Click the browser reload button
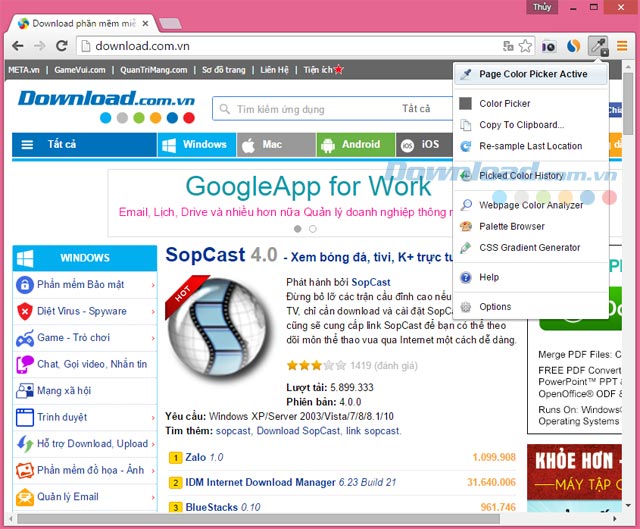This screenshot has width=640, height=529. (x=63, y=46)
